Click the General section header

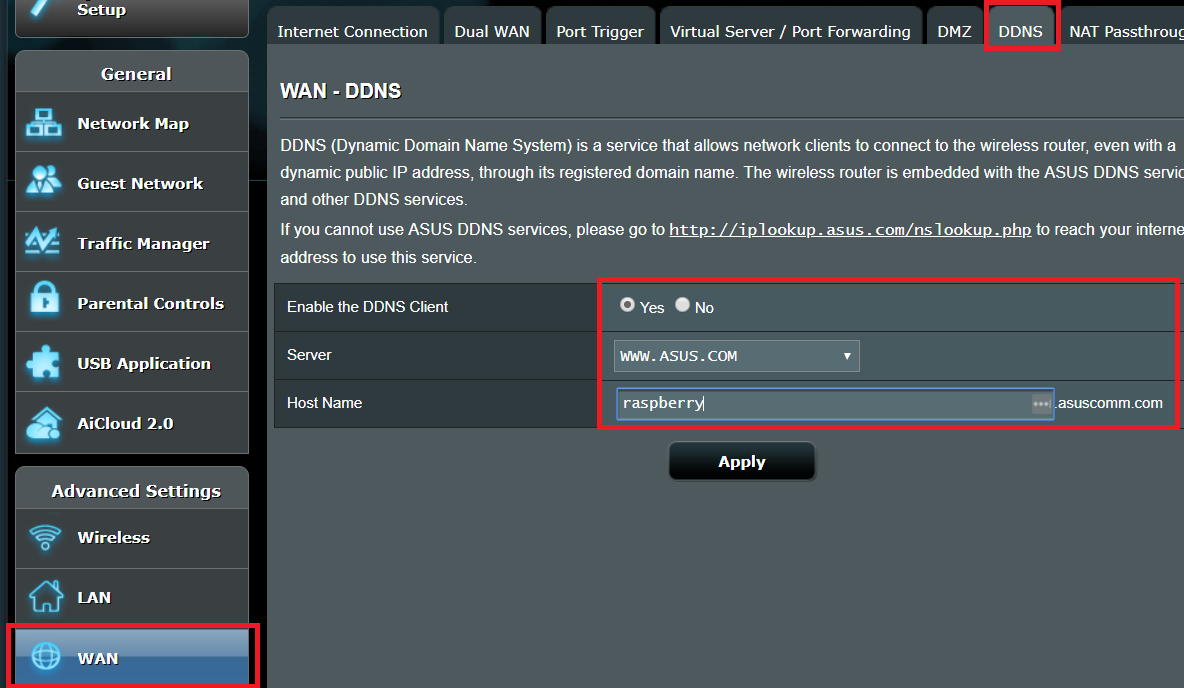click(x=136, y=74)
